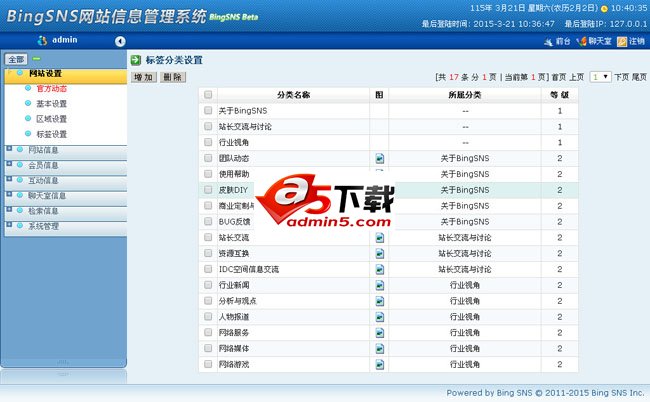The width and height of the screenshot is (650, 402).
Task: Expand the 系统管理 tree node plus
Action: coord(9,225)
